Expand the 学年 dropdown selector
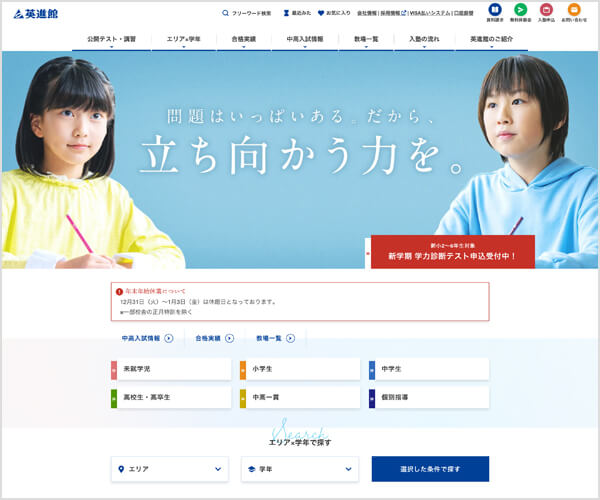 click(300, 468)
